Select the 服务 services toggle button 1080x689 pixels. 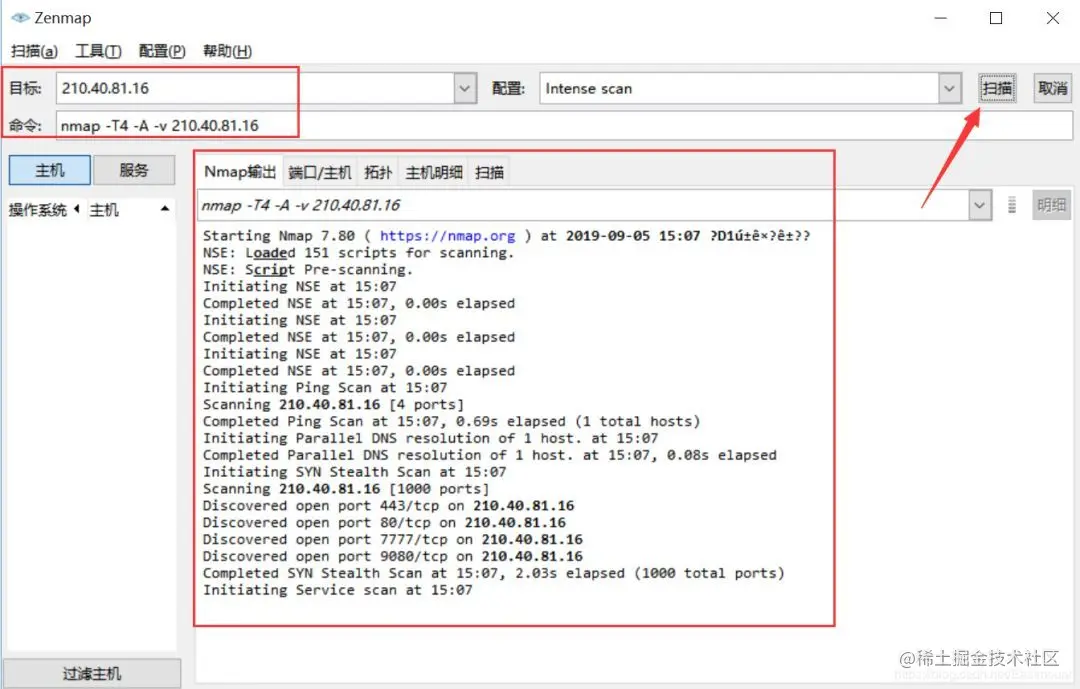134,170
